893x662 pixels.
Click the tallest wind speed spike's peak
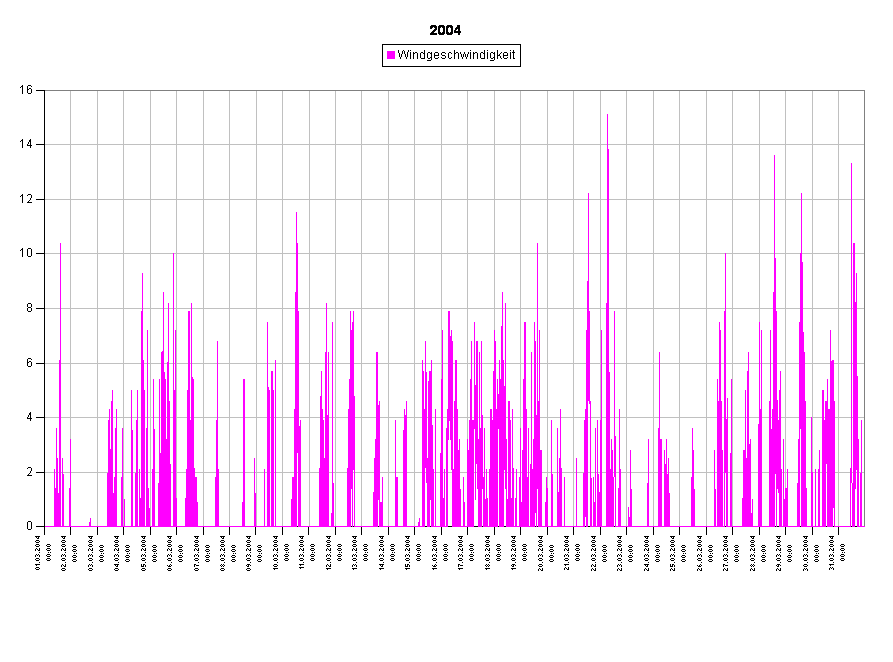coord(607,117)
